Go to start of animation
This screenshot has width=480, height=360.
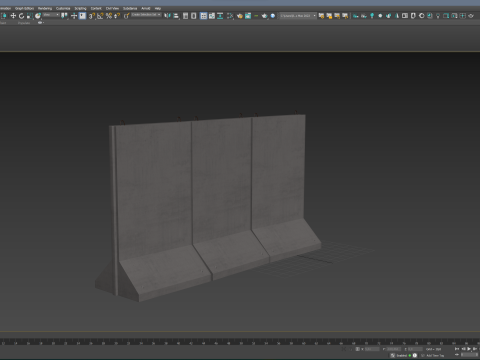point(457,349)
